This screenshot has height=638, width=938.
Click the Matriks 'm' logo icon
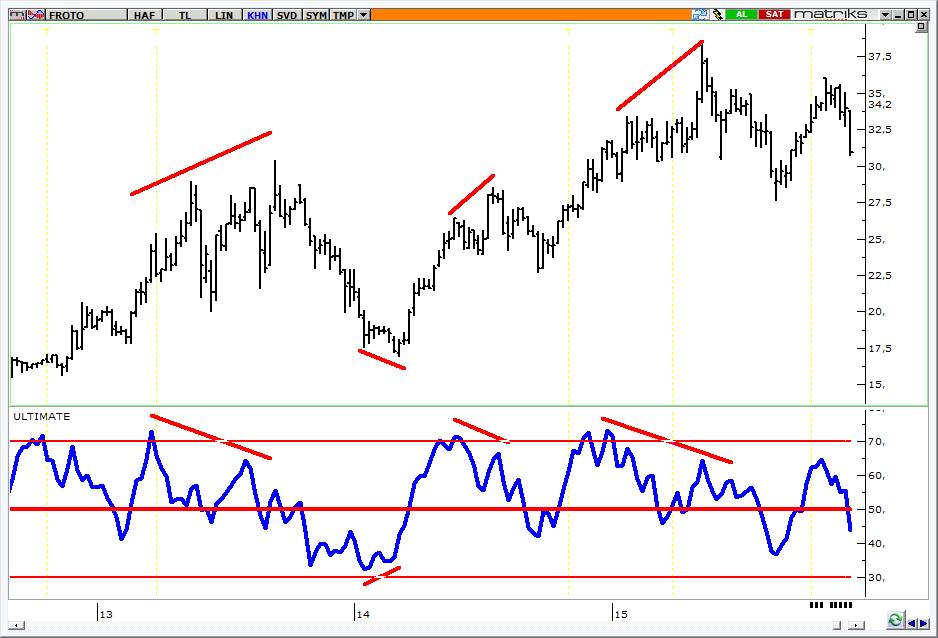coord(18,14)
